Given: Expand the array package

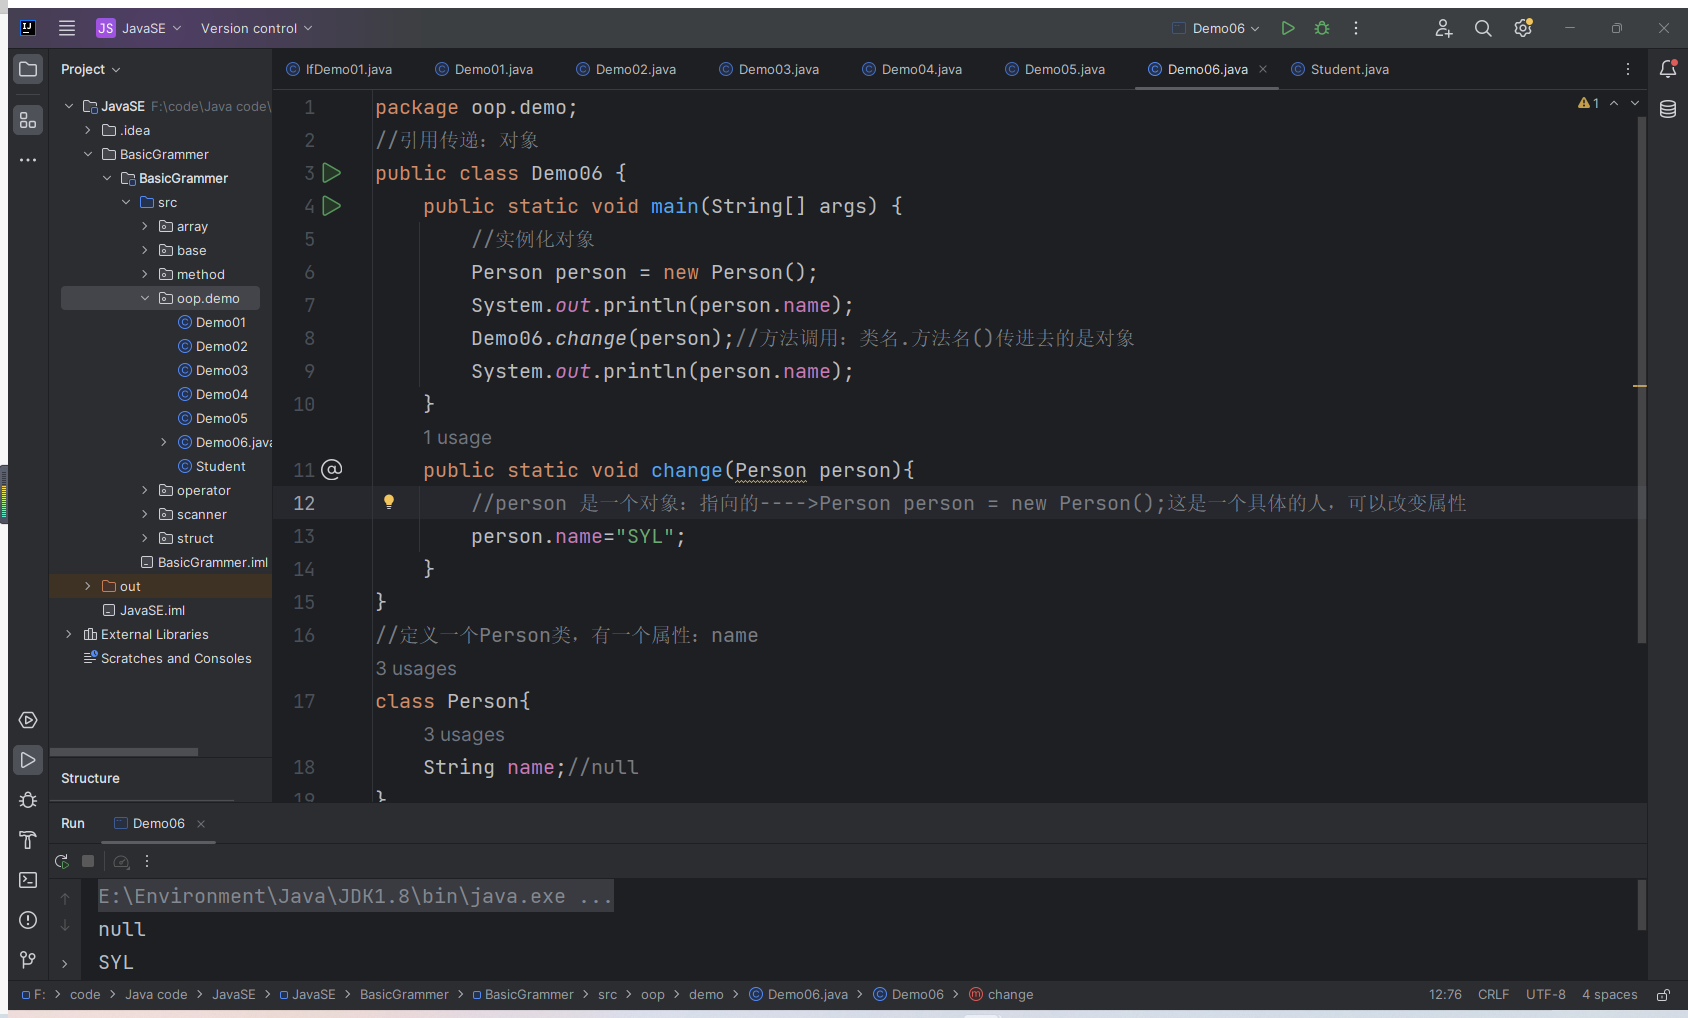Looking at the screenshot, I should coord(145,226).
